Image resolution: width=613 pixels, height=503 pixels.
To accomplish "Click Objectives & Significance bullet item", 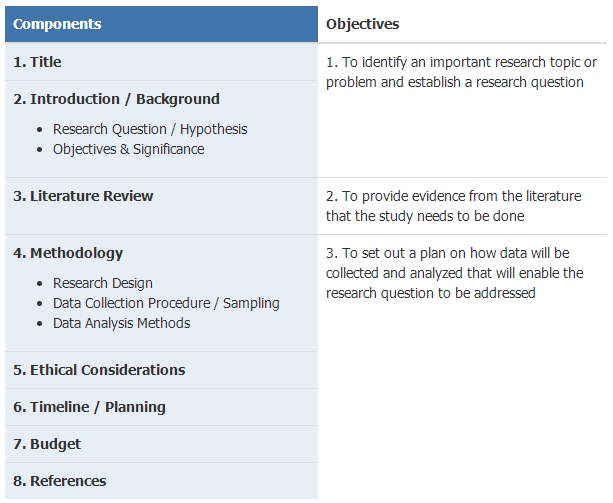I will pos(129,149).
